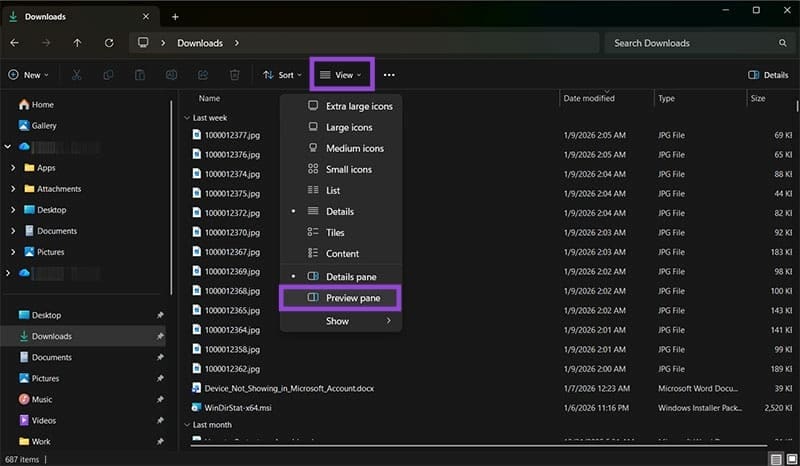The height and width of the screenshot is (466, 800).
Task: Select file 1000012377.jpg
Action: pyautogui.click(x=232, y=135)
